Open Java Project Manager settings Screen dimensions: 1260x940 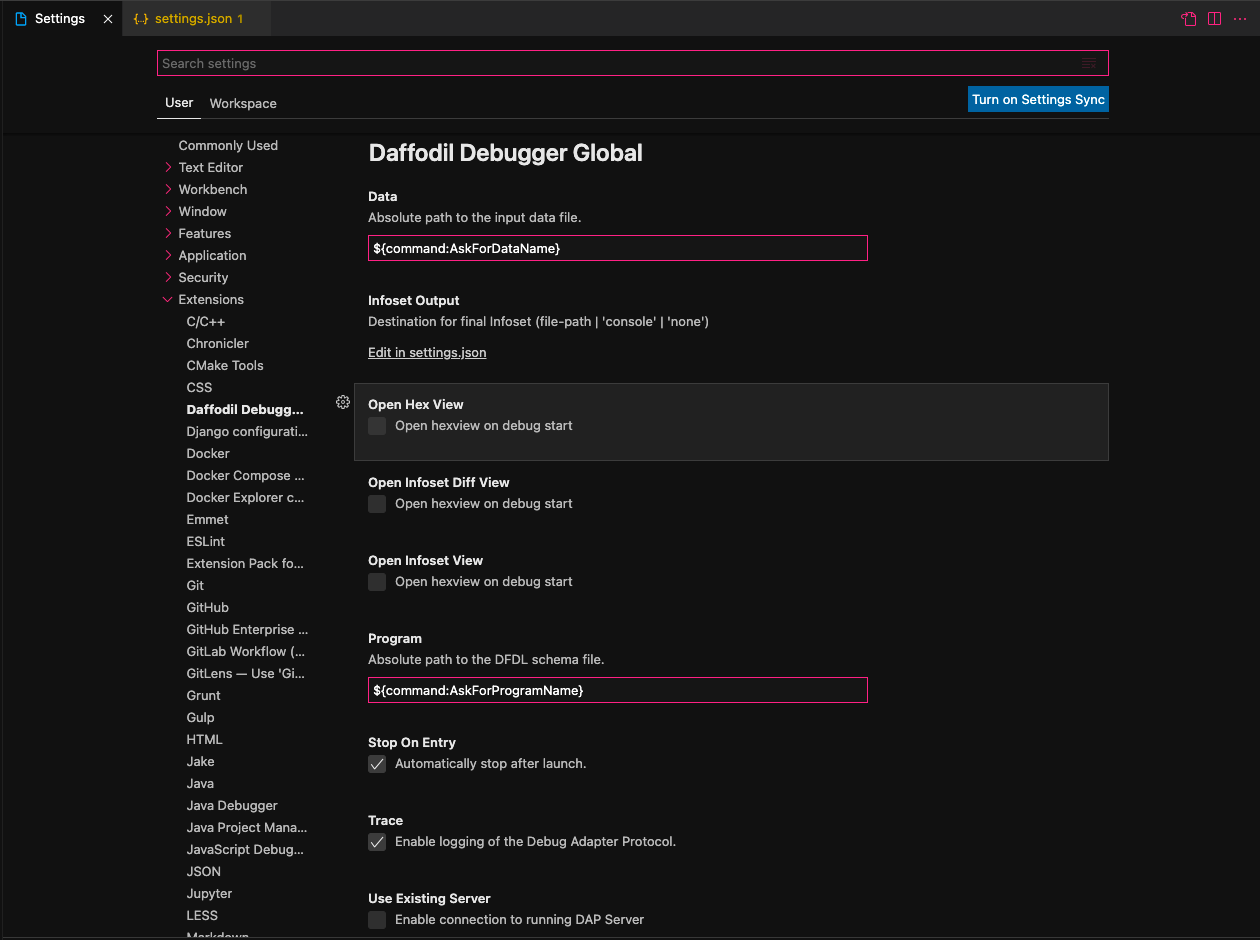point(247,827)
